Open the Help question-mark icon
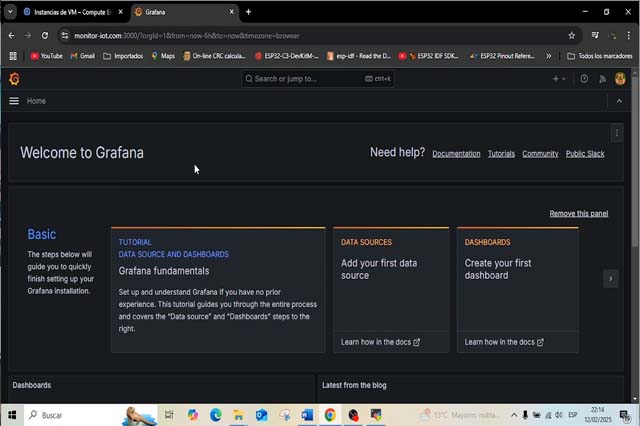This screenshot has width=640, height=426. point(584,79)
